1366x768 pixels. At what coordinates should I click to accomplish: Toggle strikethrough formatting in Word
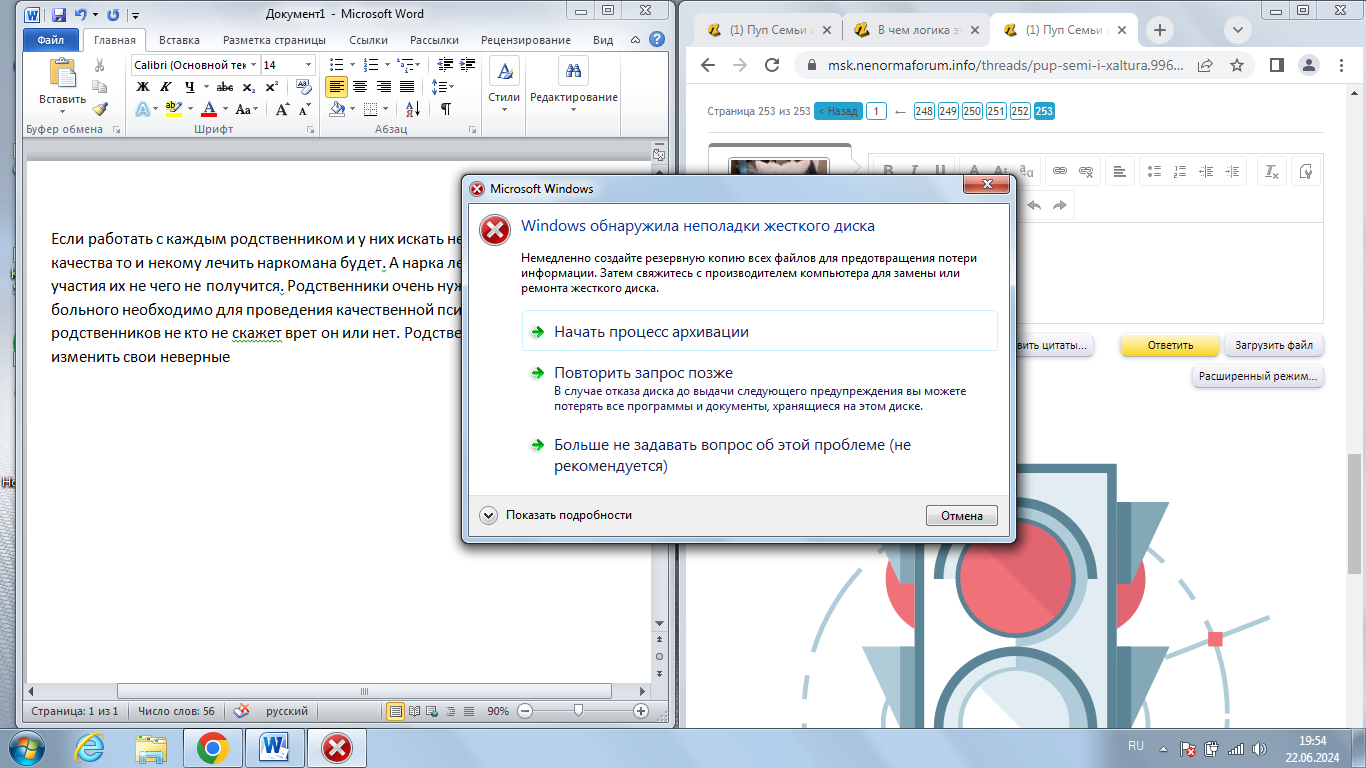[225, 87]
